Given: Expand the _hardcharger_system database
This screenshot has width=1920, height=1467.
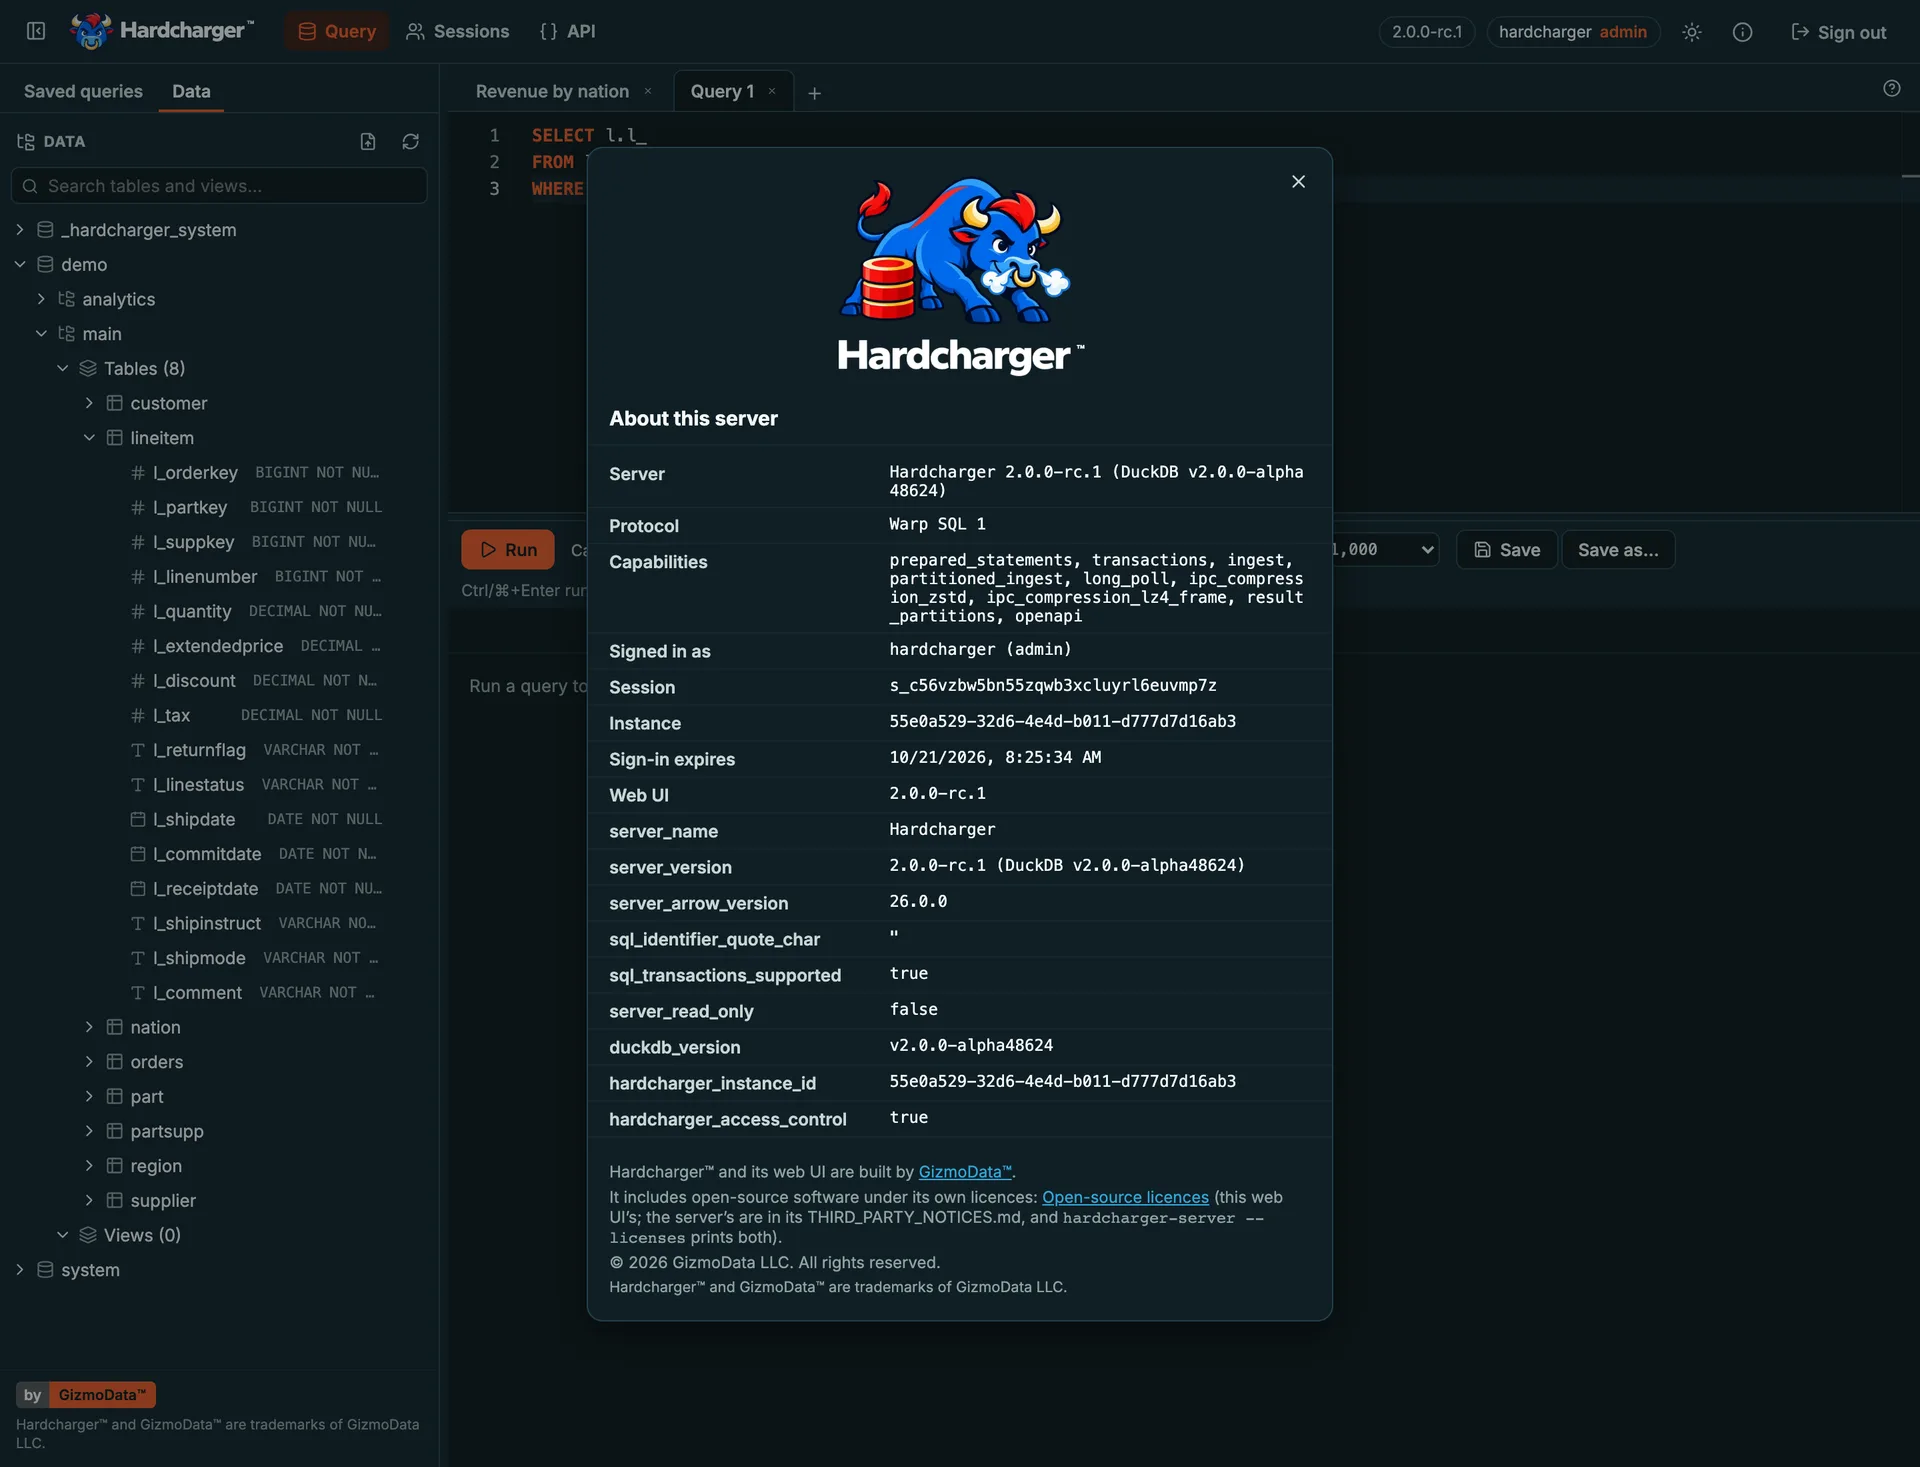Looking at the screenshot, I should [20, 230].
